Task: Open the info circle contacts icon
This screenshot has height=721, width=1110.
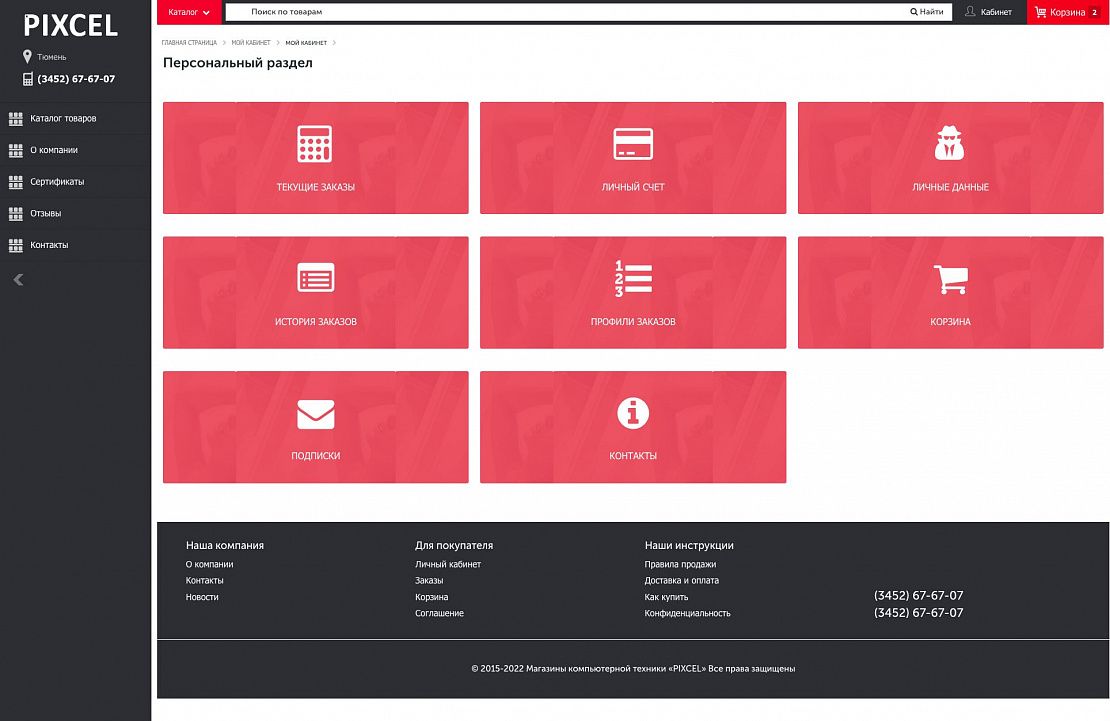Action: click(632, 413)
